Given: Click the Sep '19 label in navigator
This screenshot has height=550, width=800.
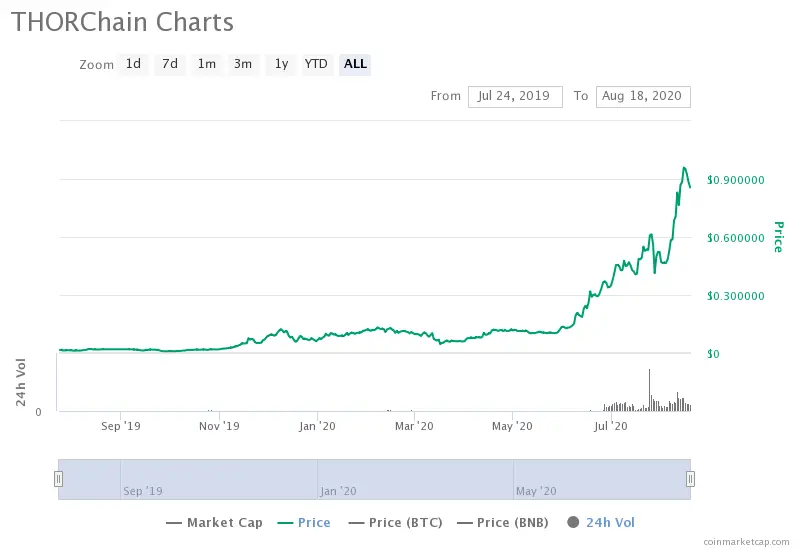Looking at the screenshot, I should (x=143, y=491).
